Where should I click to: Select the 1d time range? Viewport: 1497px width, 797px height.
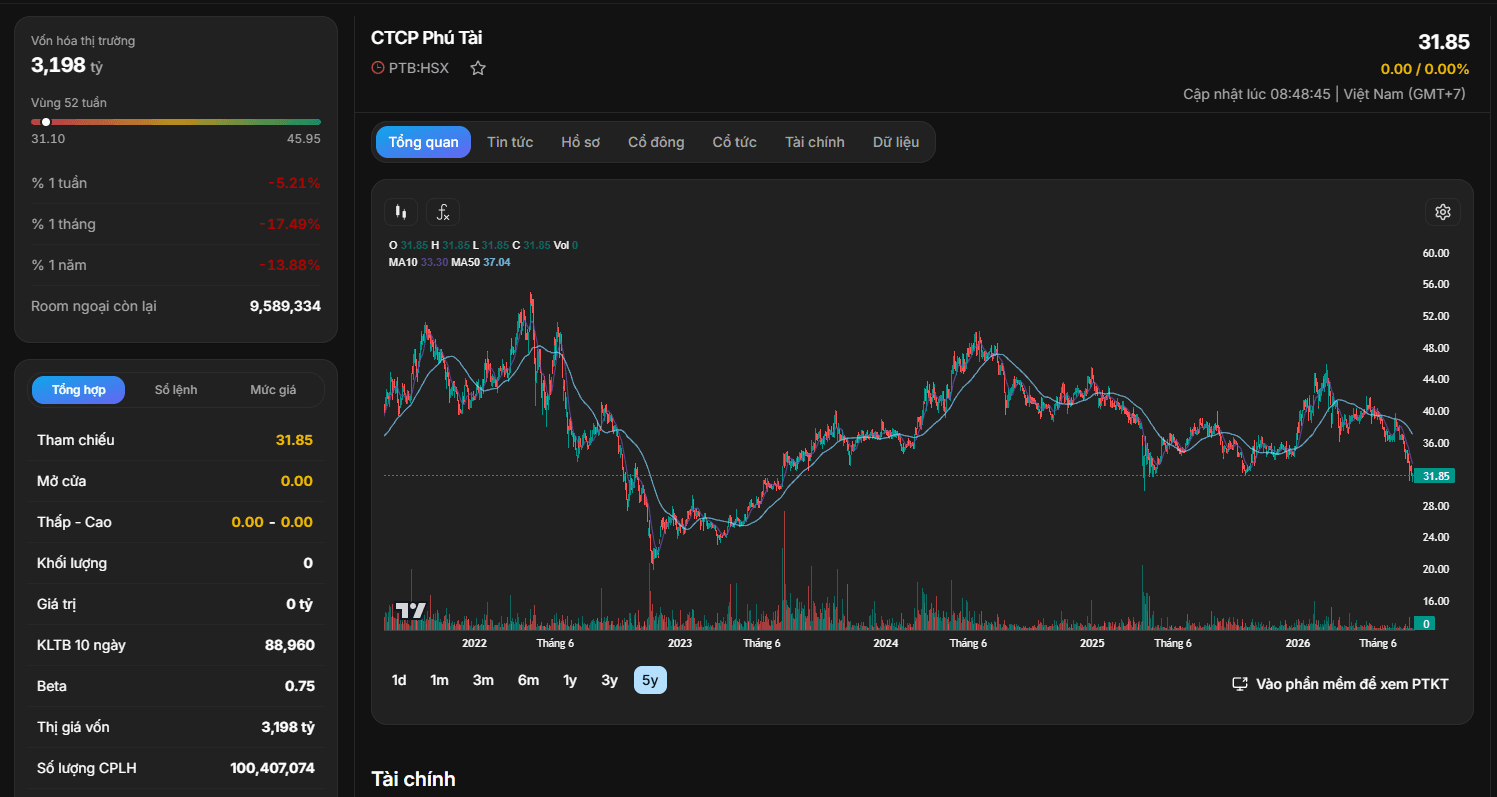tap(399, 680)
